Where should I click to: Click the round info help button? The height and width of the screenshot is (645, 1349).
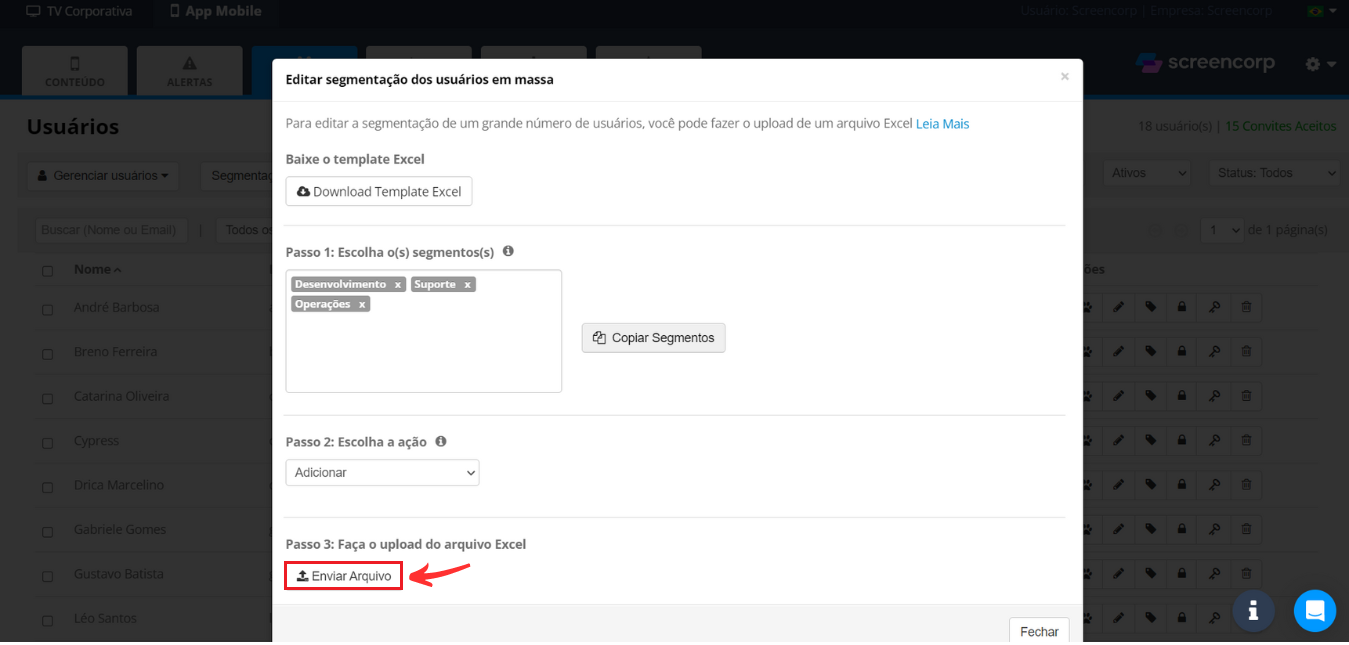point(1253,610)
